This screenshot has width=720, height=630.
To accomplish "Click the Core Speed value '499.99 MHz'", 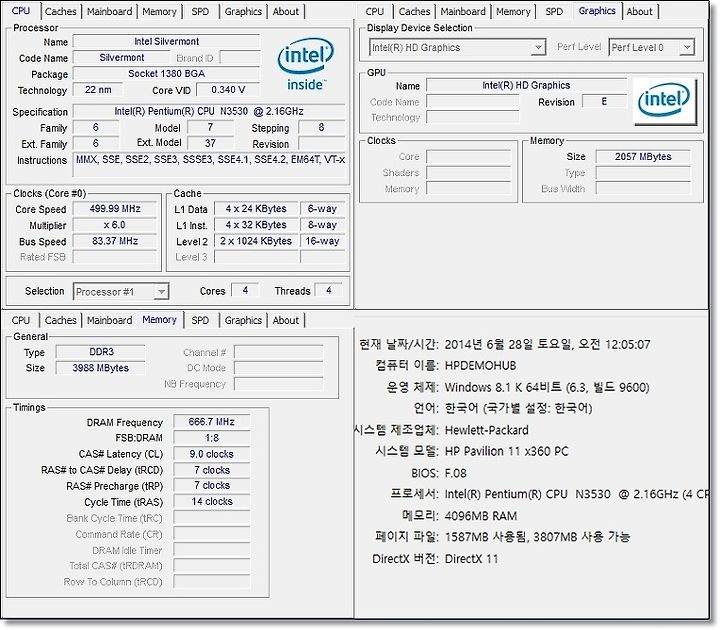I will click(115, 208).
